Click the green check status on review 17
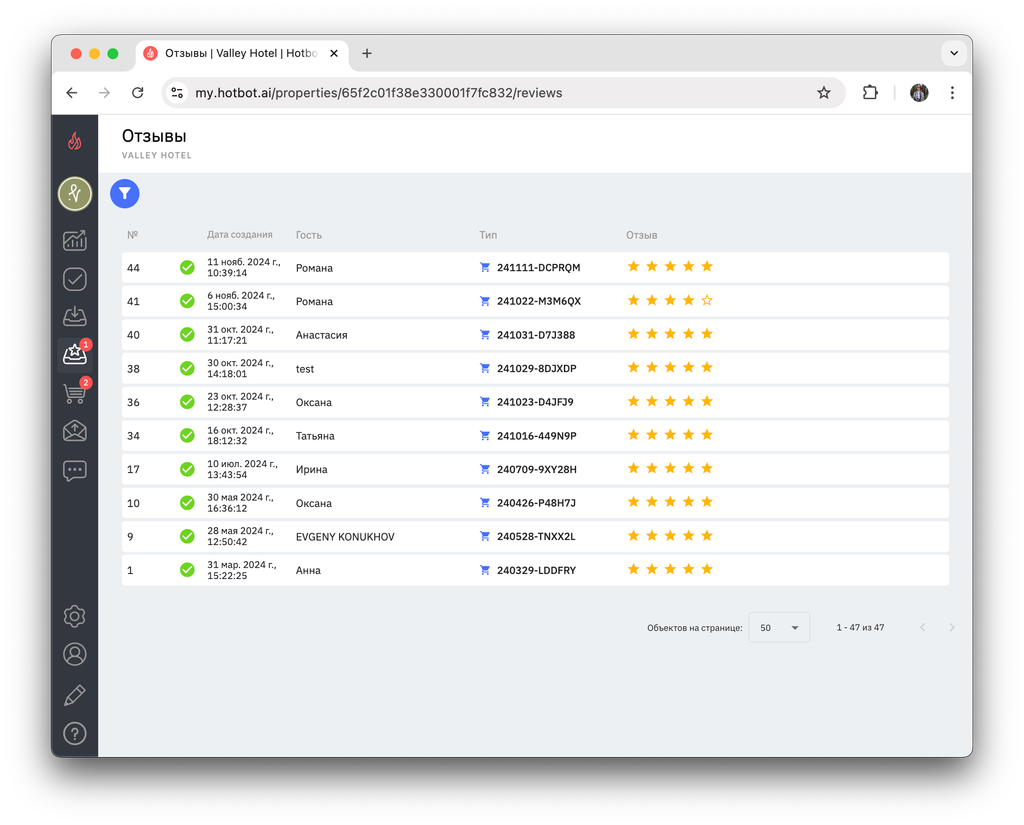This screenshot has height=825, width=1024. point(187,469)
